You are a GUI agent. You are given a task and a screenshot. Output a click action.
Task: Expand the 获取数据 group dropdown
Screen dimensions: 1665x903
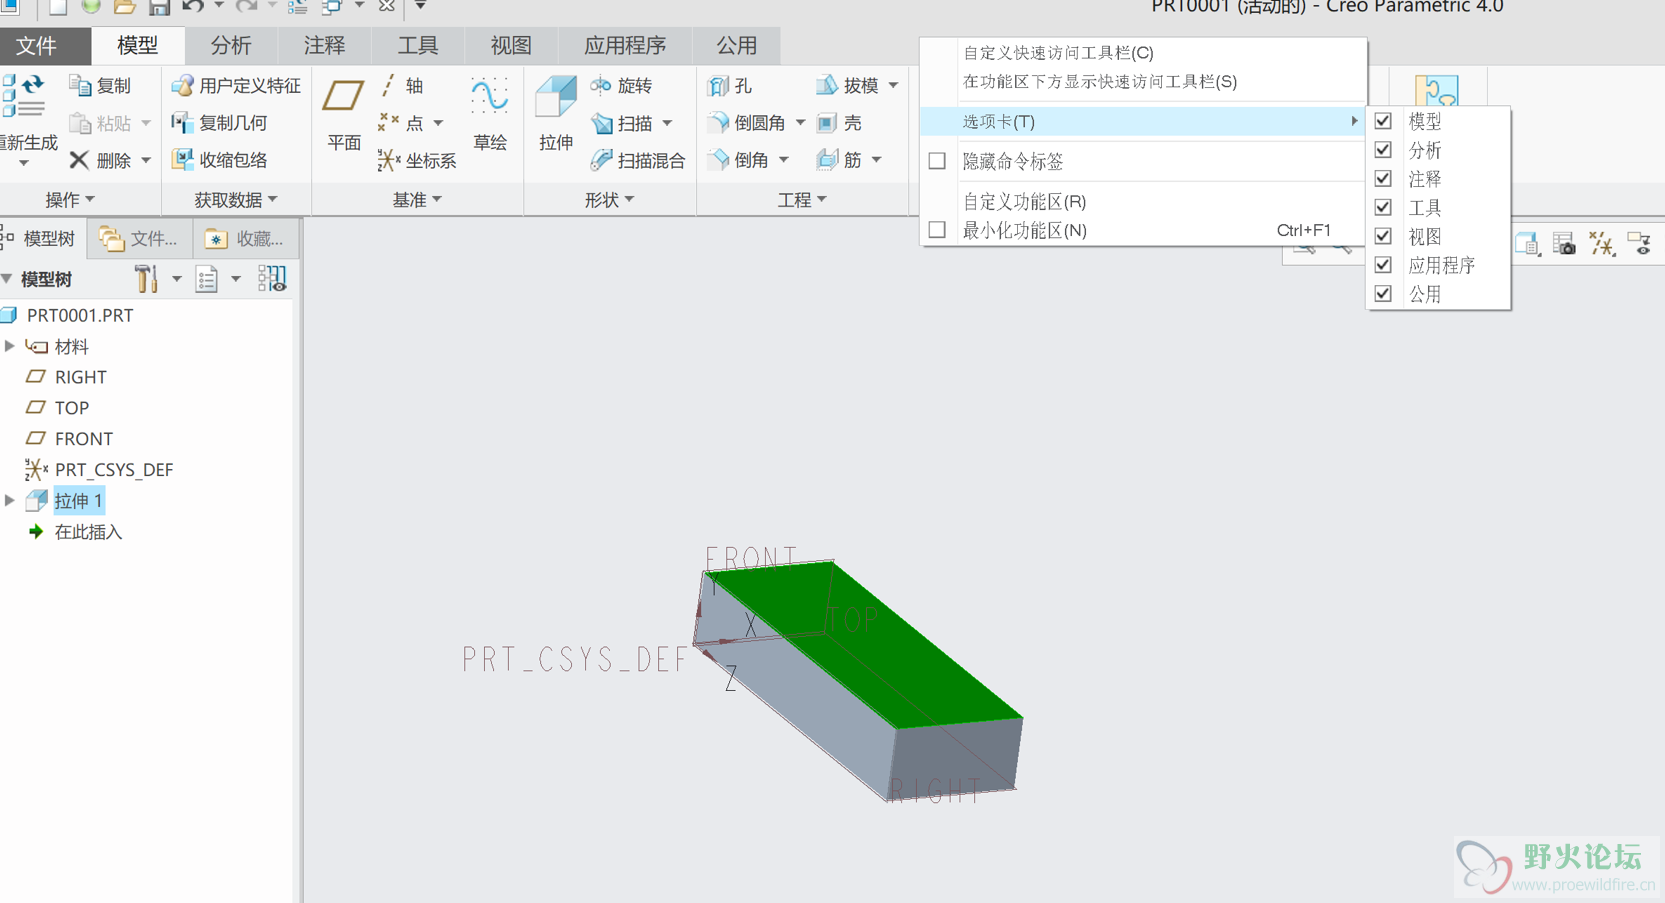pos(236,200)
